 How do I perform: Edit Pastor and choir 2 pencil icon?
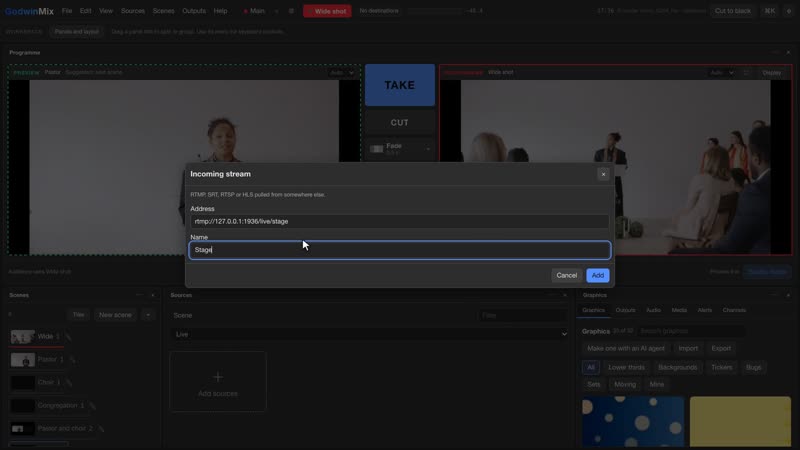tap(101, 429)
